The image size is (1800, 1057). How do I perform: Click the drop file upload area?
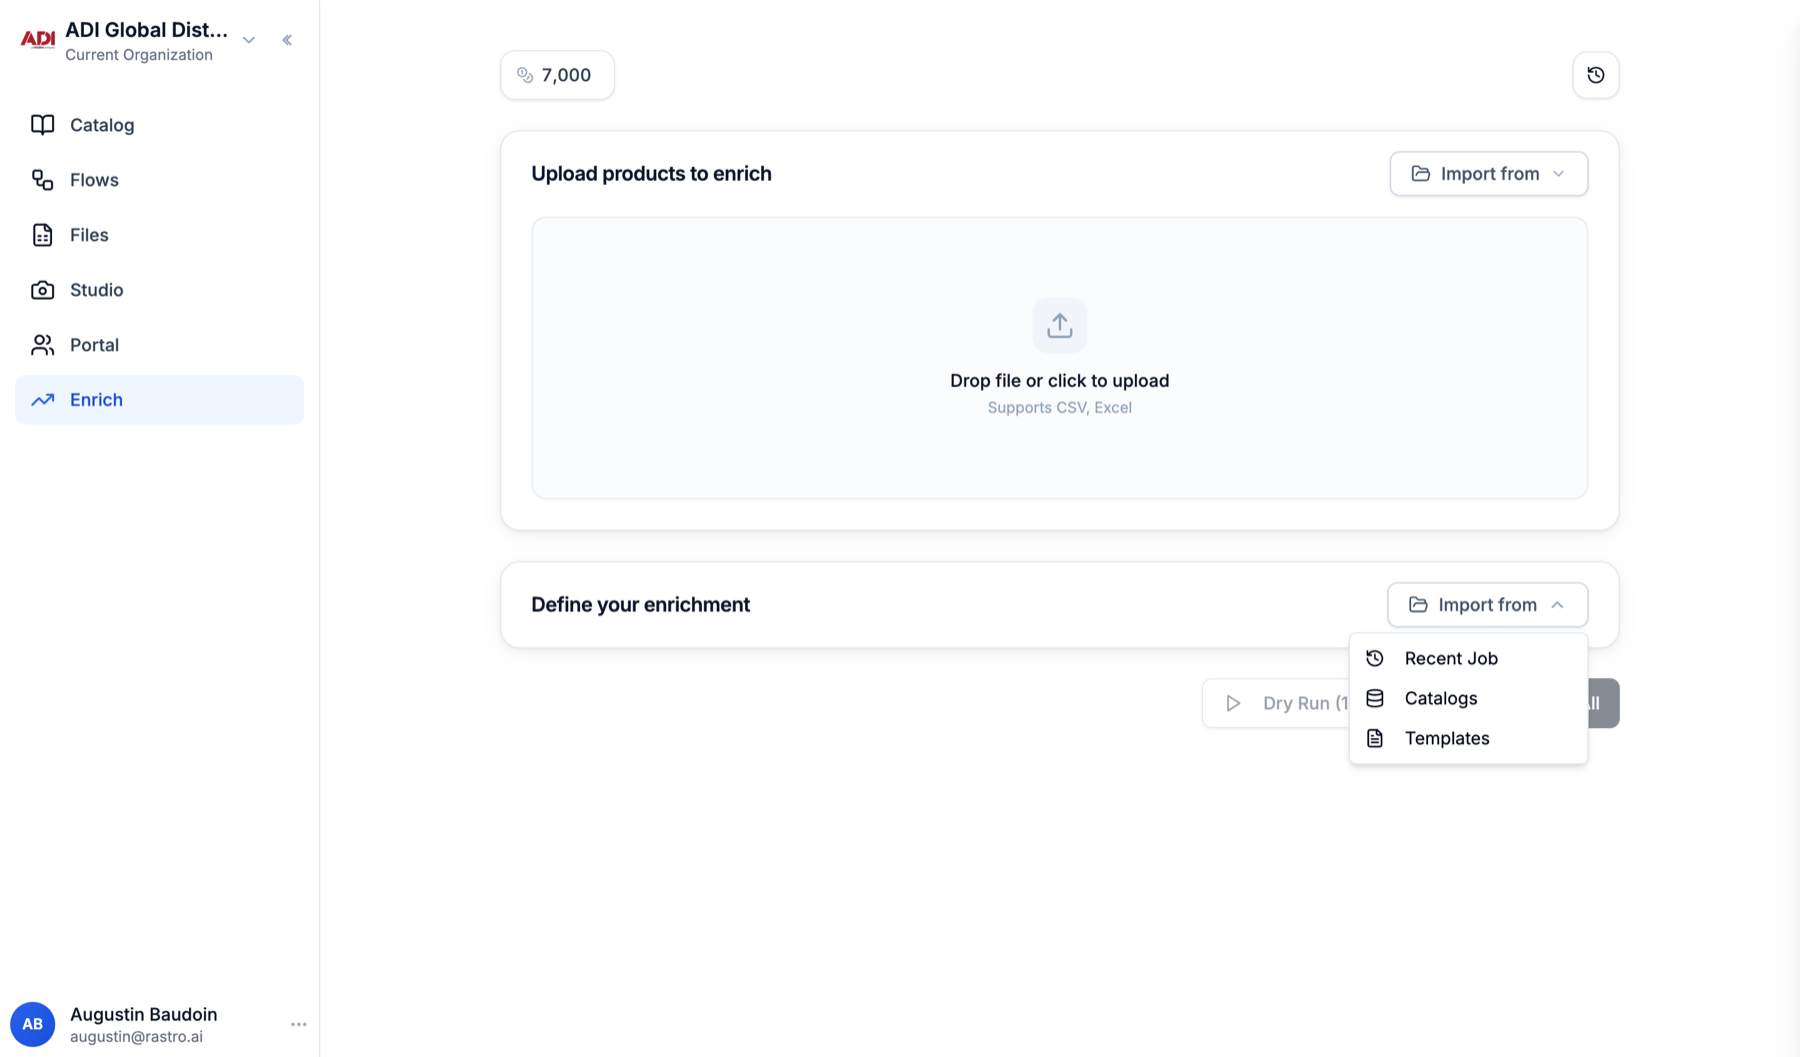tap(1059, 358)
